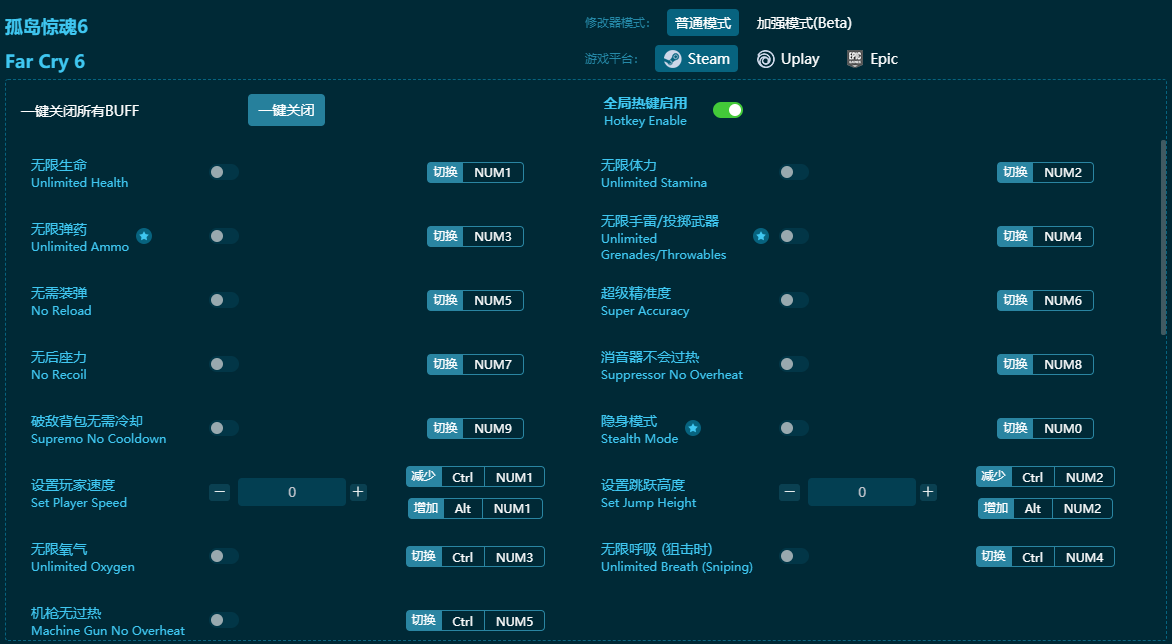Increase Set Player Speed with plus button

[358, 492]
